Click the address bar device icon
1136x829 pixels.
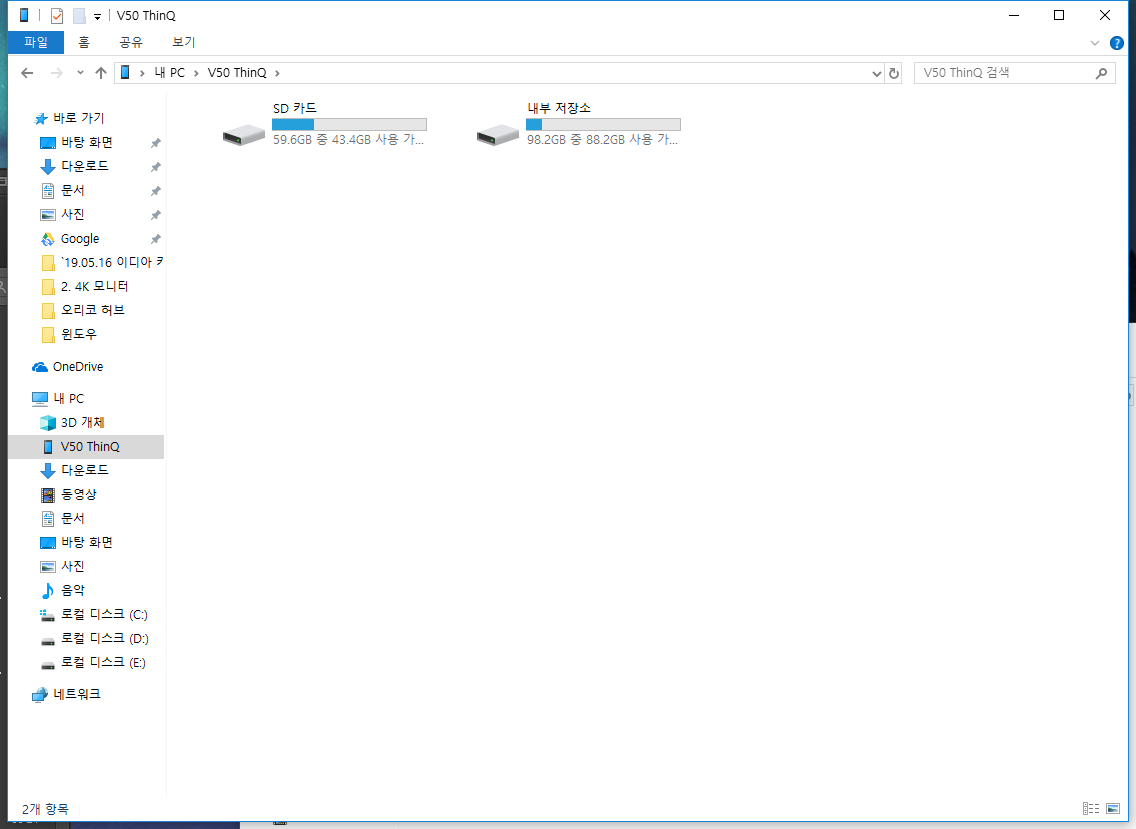pyautogui.click(x=125, y=72)
